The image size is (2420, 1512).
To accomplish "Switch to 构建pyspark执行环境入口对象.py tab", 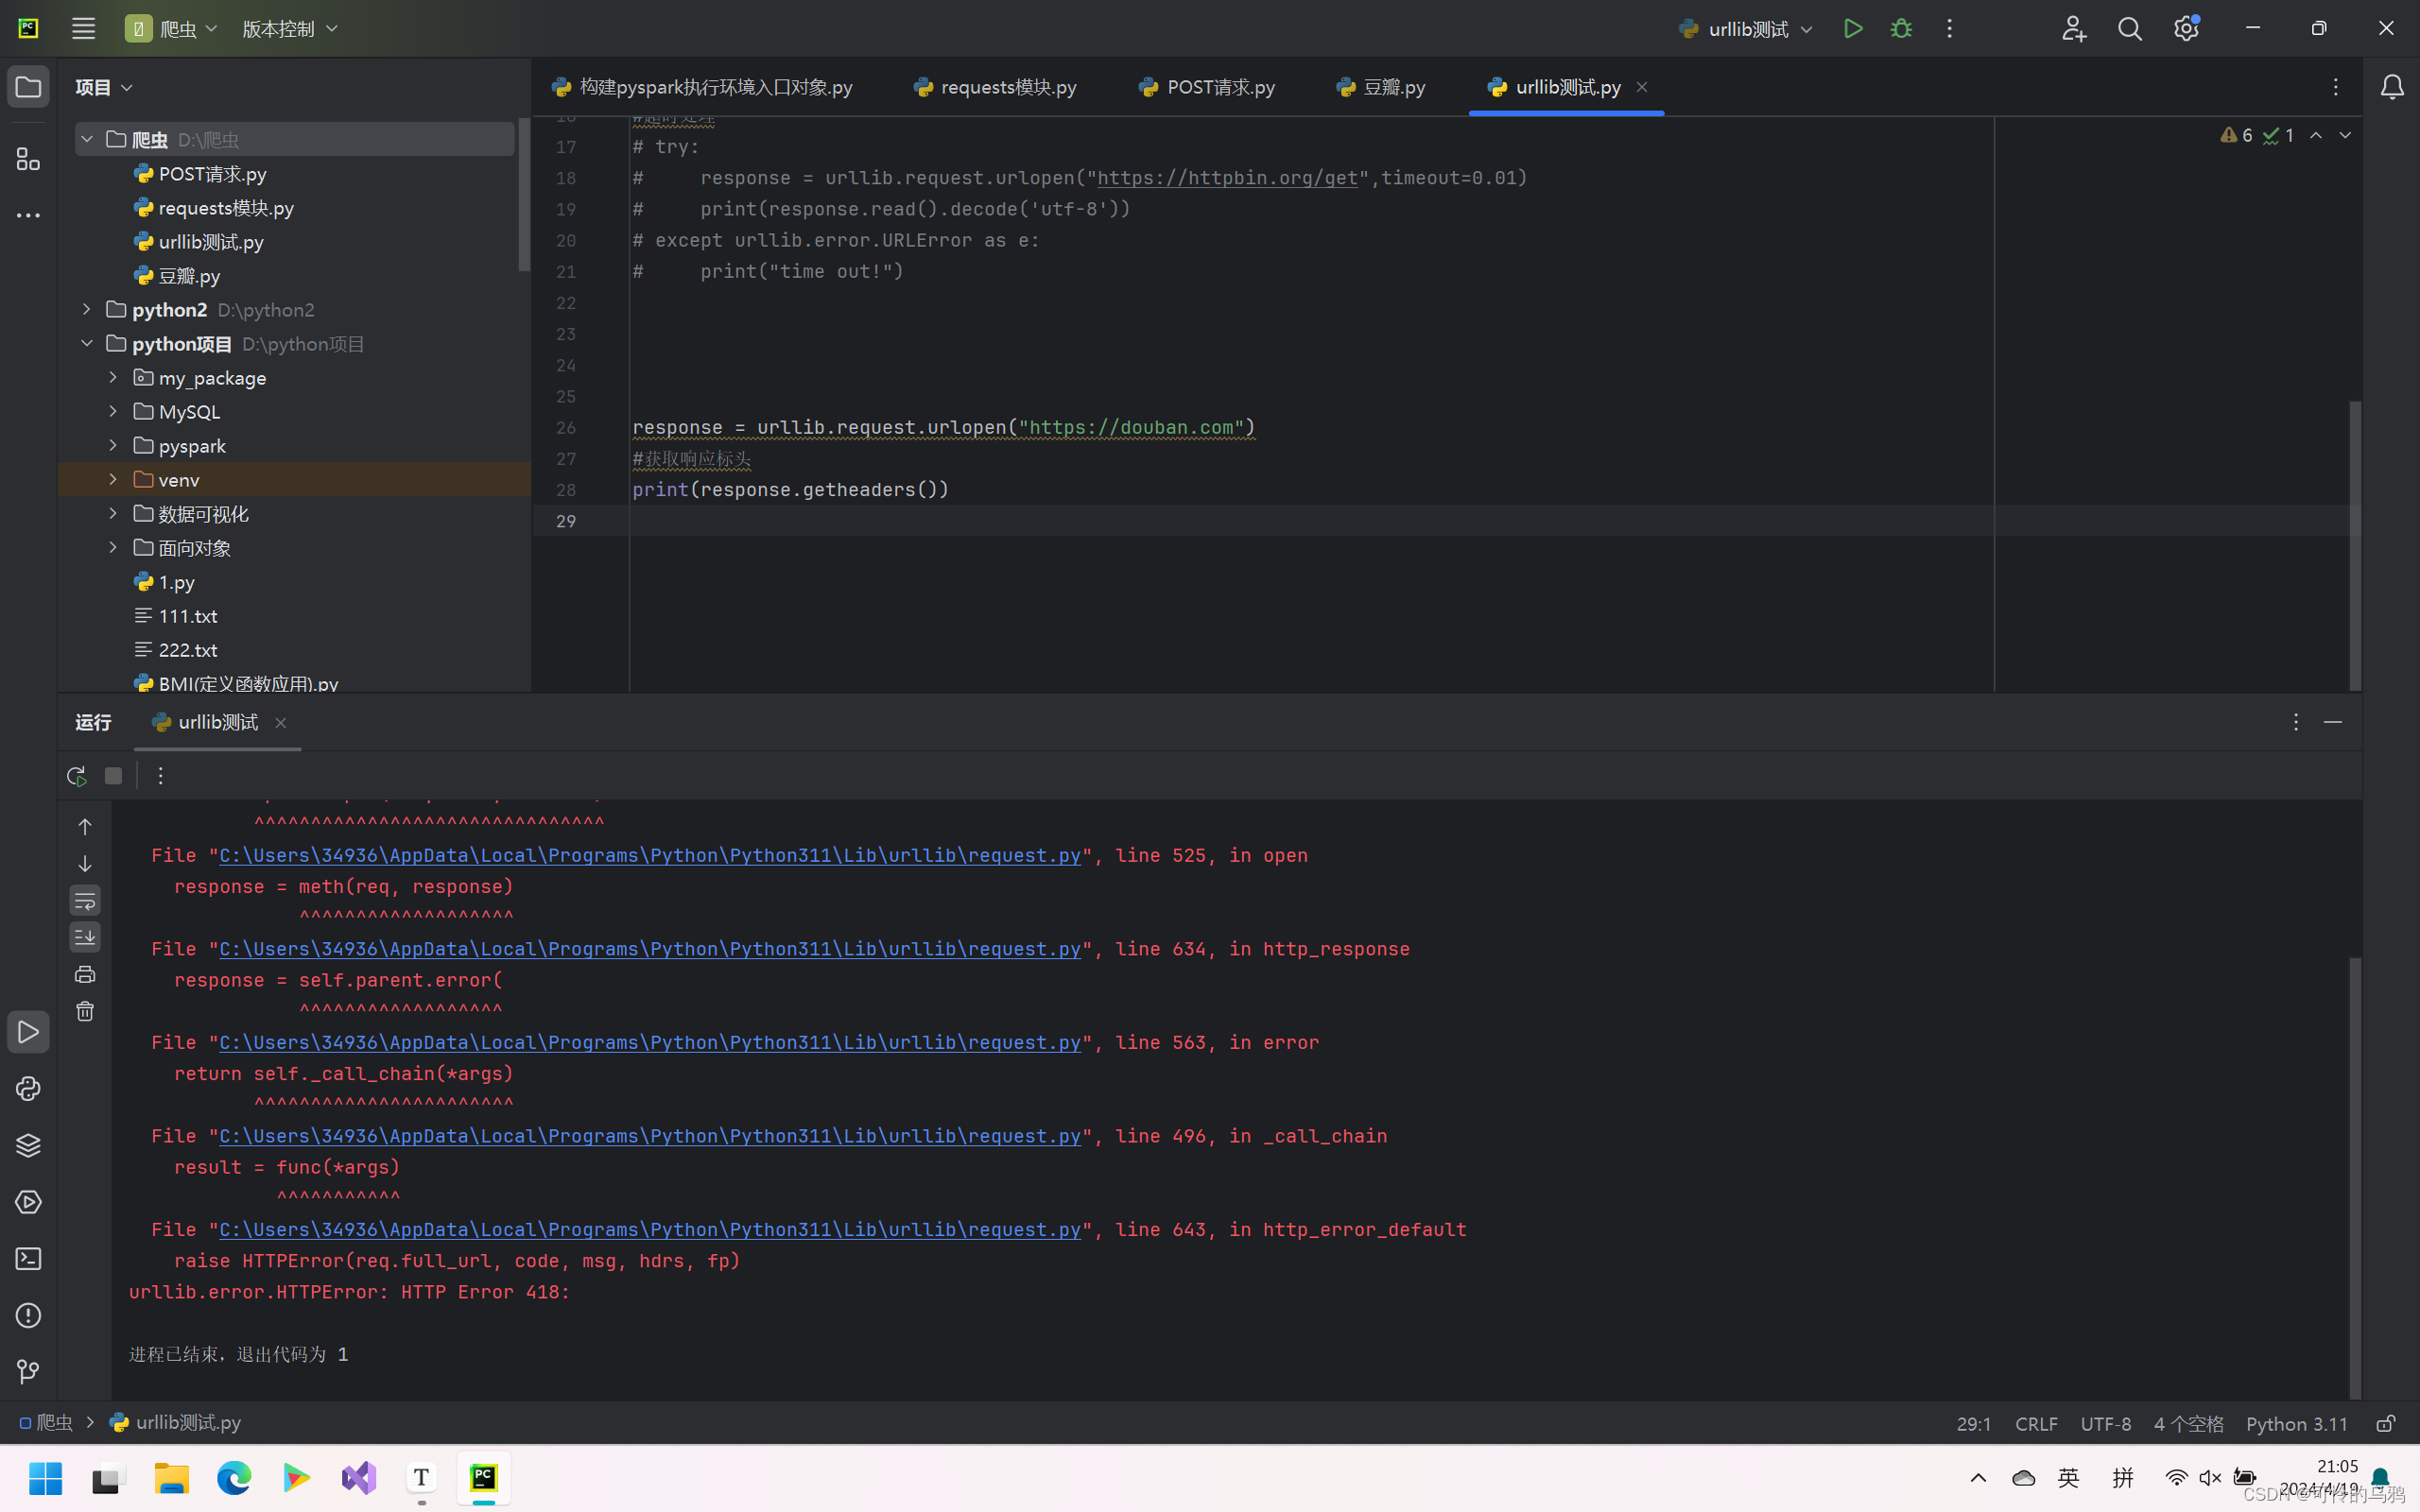I will point(702,87).
